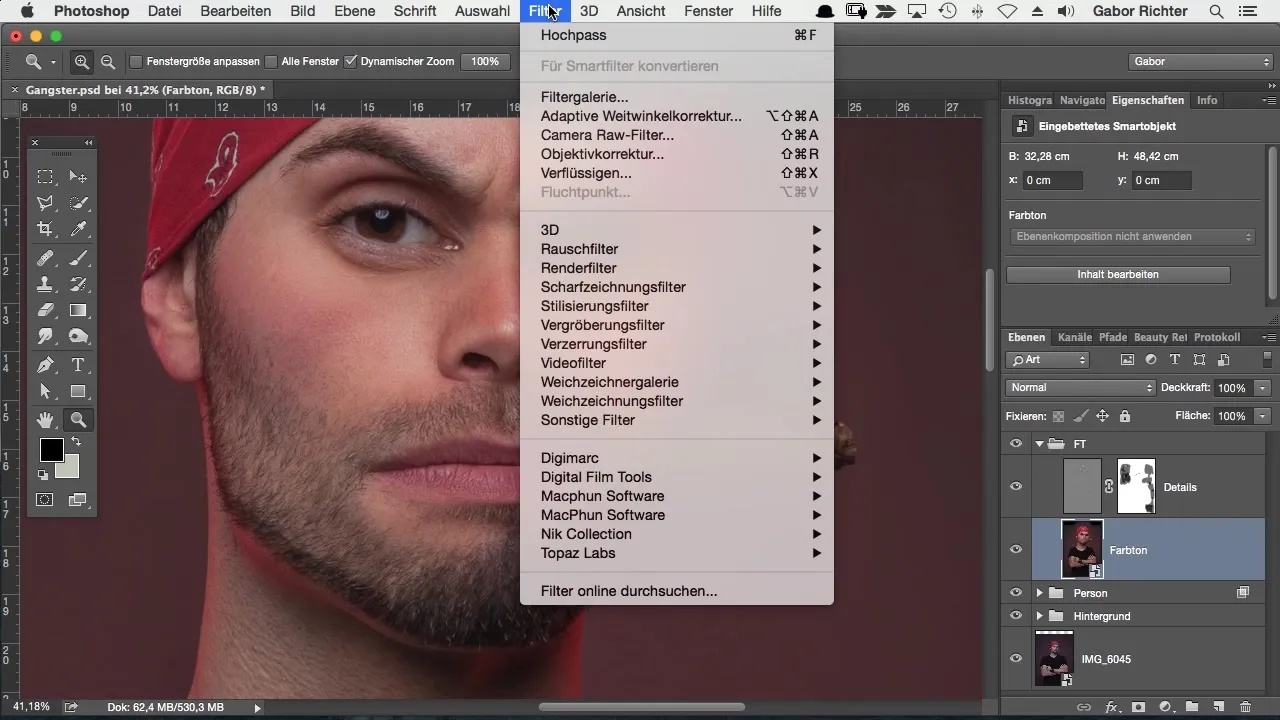Select the Rectangle shape tool

[x=78, y=391]
